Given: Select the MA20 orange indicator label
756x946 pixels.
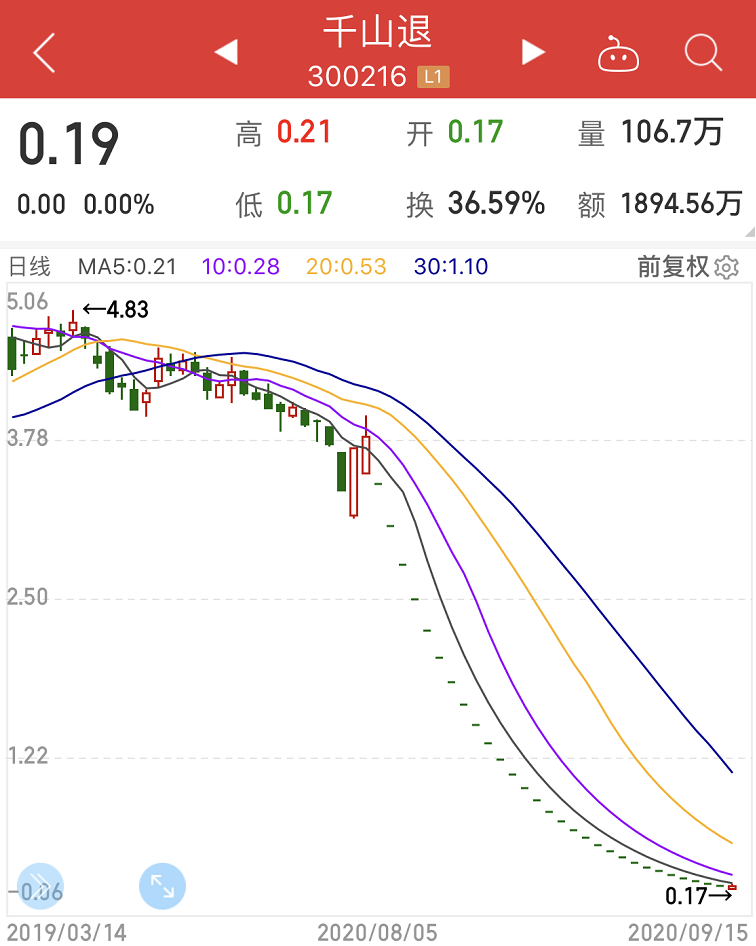Looking at the screenshot, I should [346, 267].
